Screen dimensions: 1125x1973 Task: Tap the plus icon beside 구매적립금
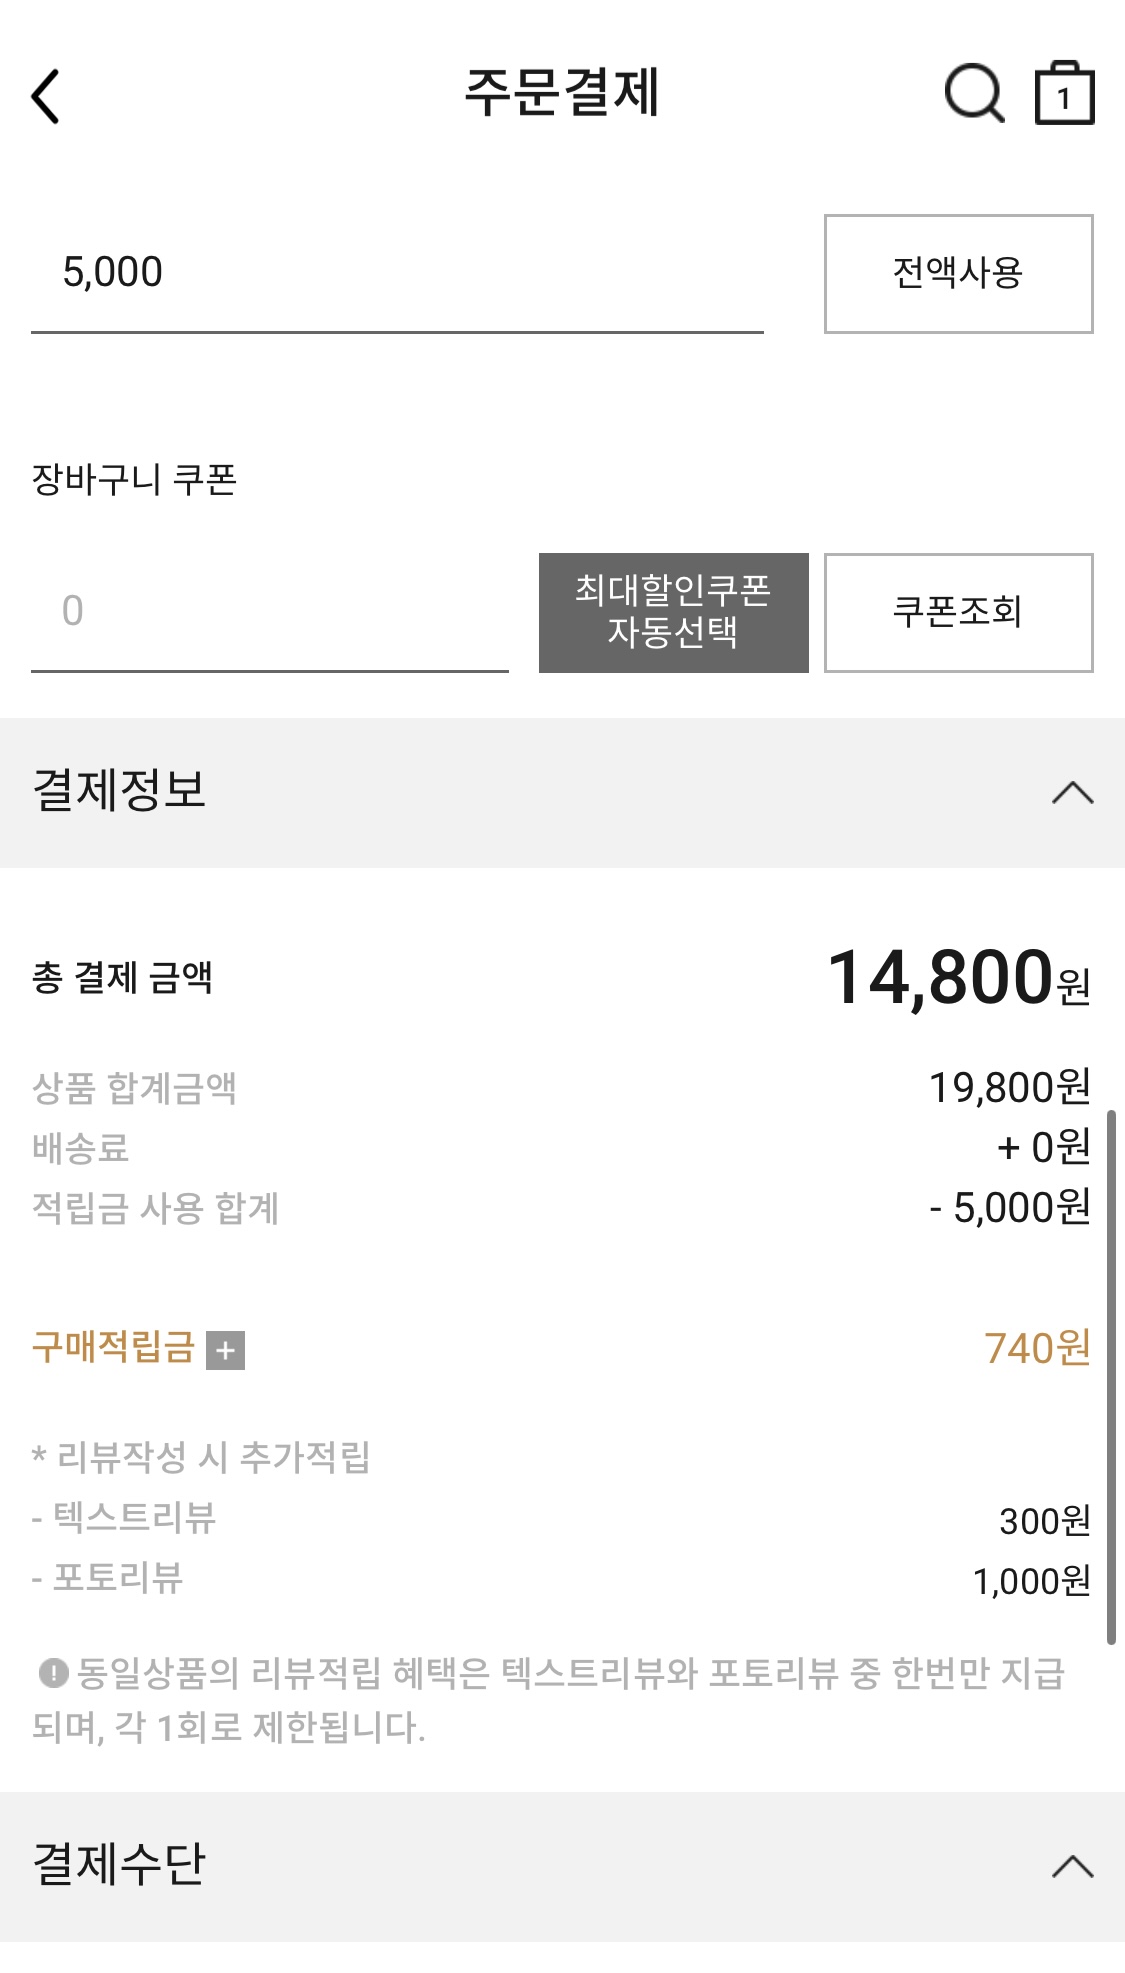pyautogui.click(x=225, y=1350)
